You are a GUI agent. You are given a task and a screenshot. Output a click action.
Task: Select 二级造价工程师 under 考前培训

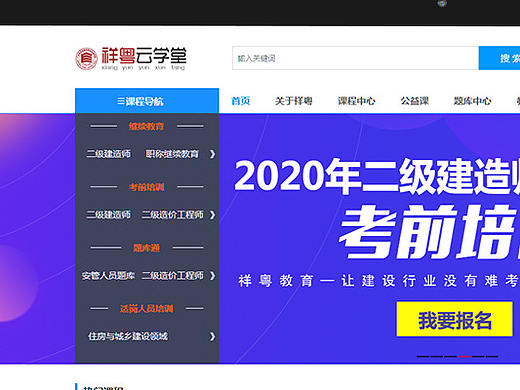point(172,215)
